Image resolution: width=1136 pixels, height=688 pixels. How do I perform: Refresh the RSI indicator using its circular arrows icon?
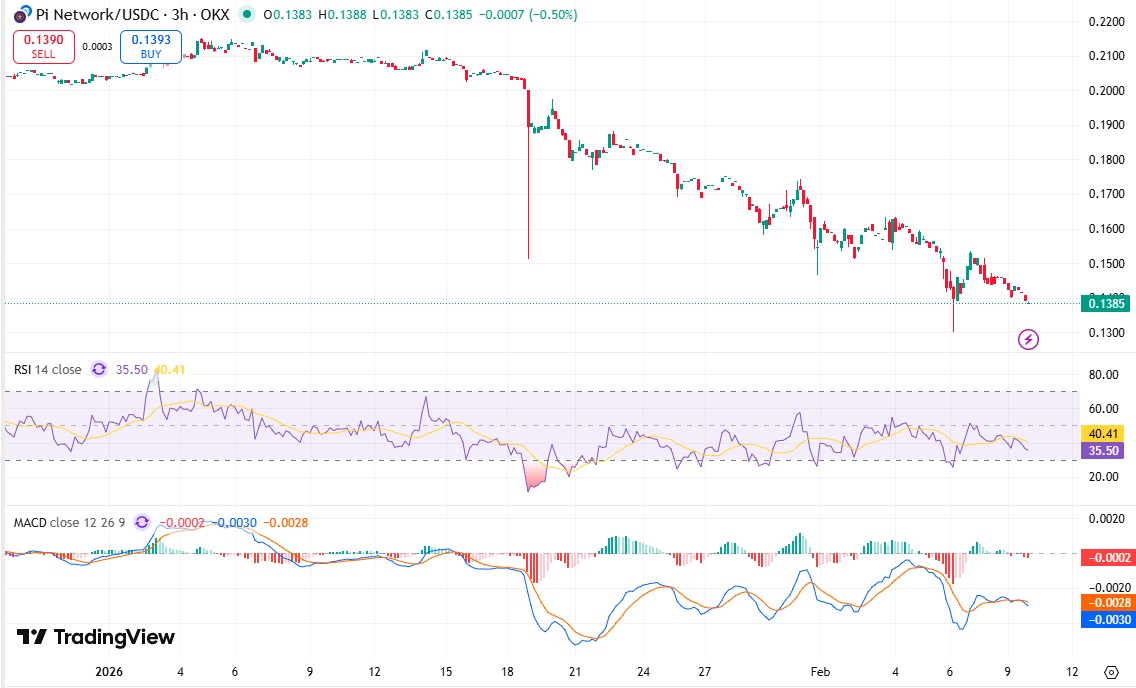(x=98, y=369)
